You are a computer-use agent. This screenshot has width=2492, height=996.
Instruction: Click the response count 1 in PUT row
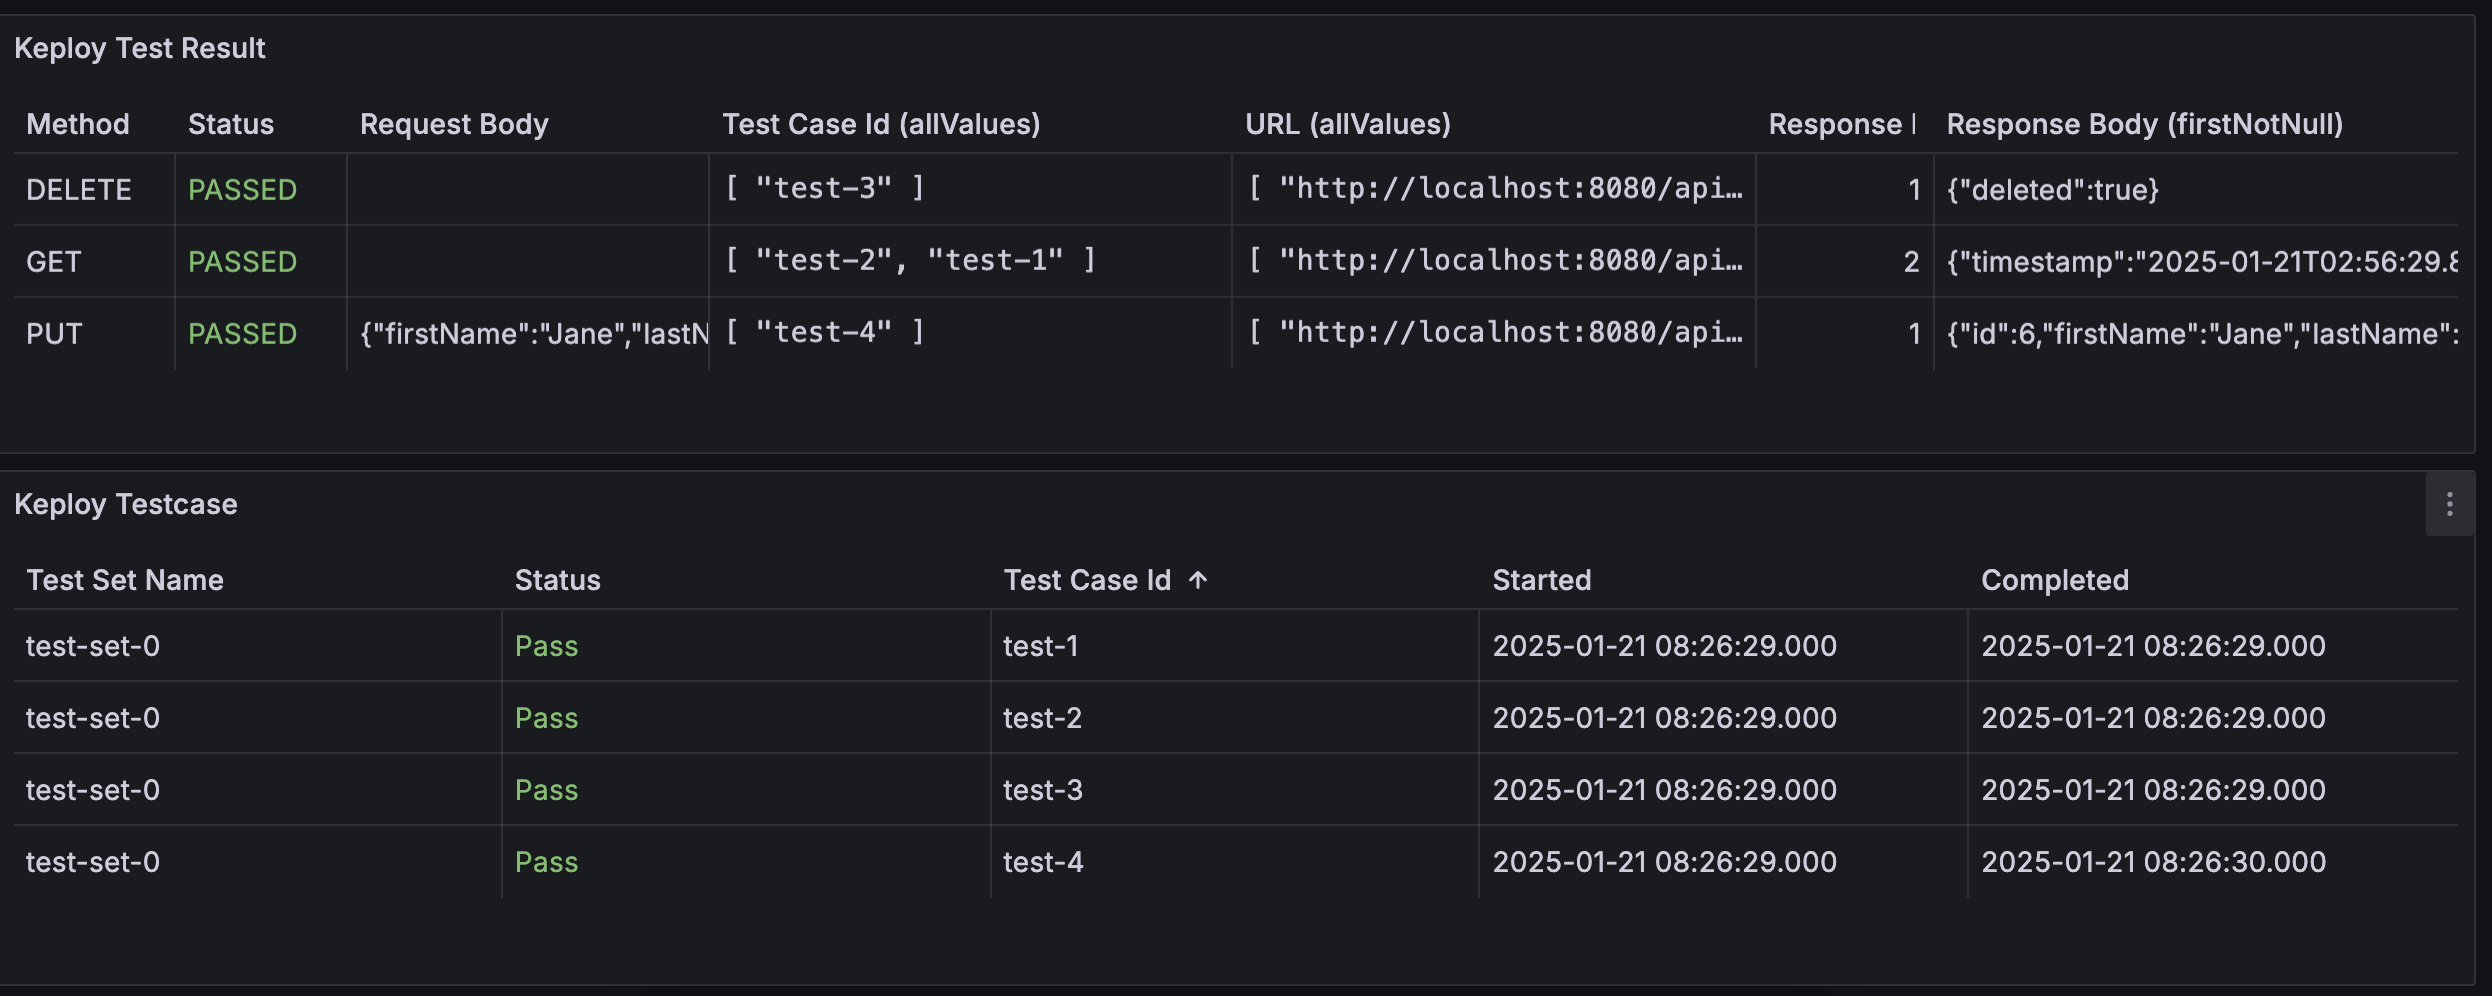pos(1914,334)
